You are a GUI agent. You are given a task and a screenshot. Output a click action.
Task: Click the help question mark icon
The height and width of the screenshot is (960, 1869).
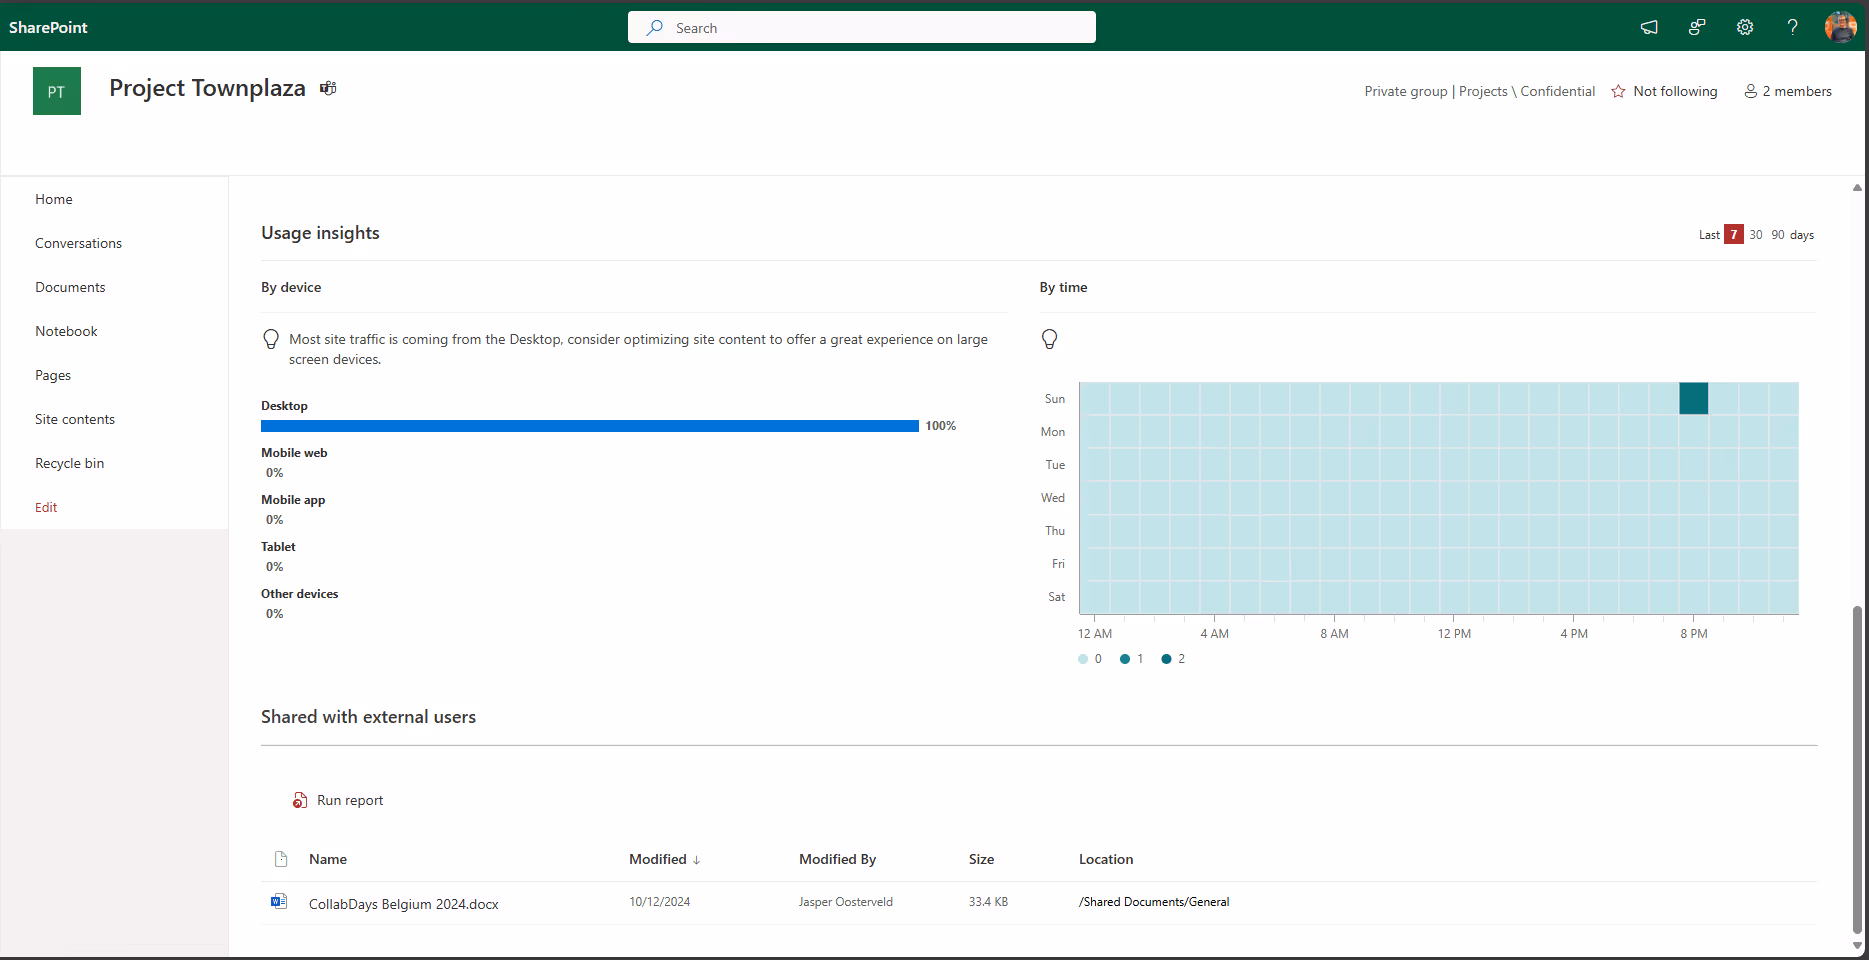pyautogui.click(x=1793, y=27)
